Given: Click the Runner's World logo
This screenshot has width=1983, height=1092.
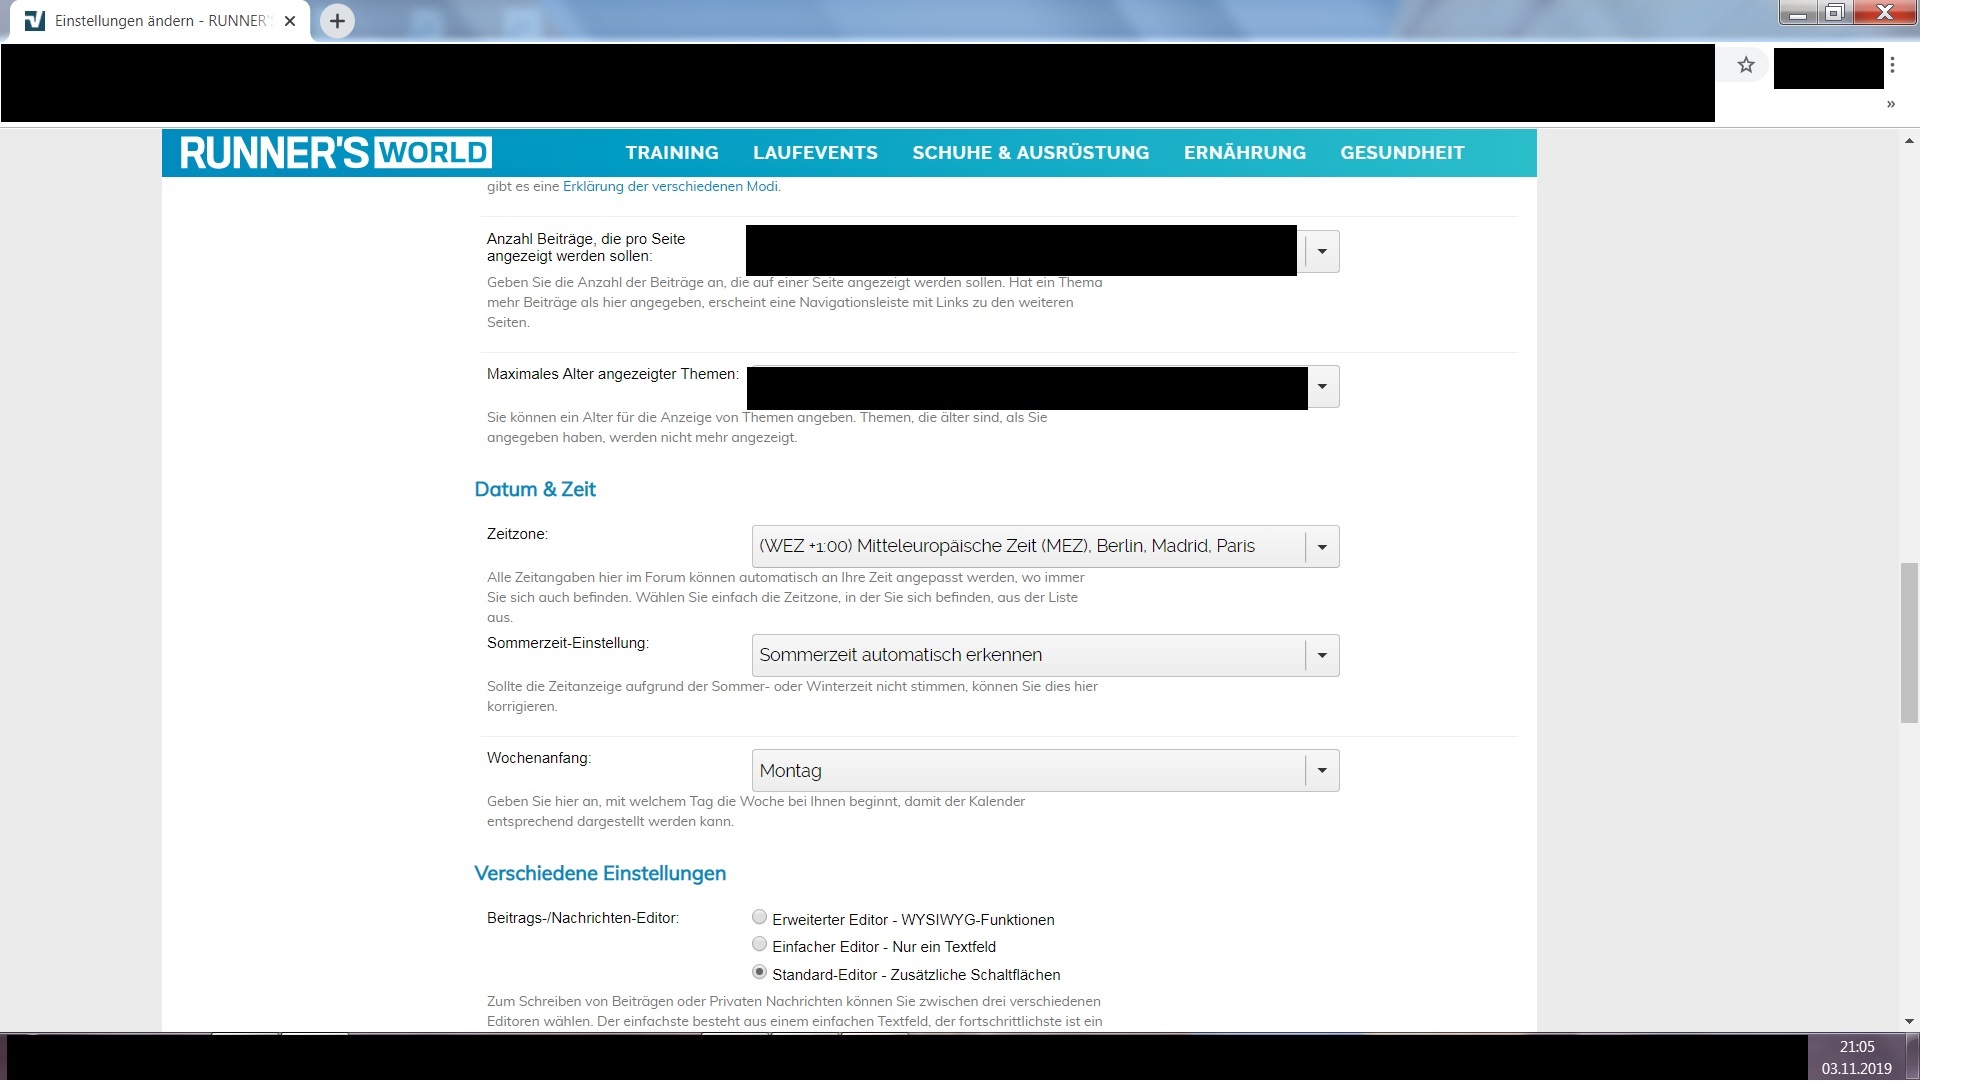Looking at the screenshot, I should click(335, 153).
